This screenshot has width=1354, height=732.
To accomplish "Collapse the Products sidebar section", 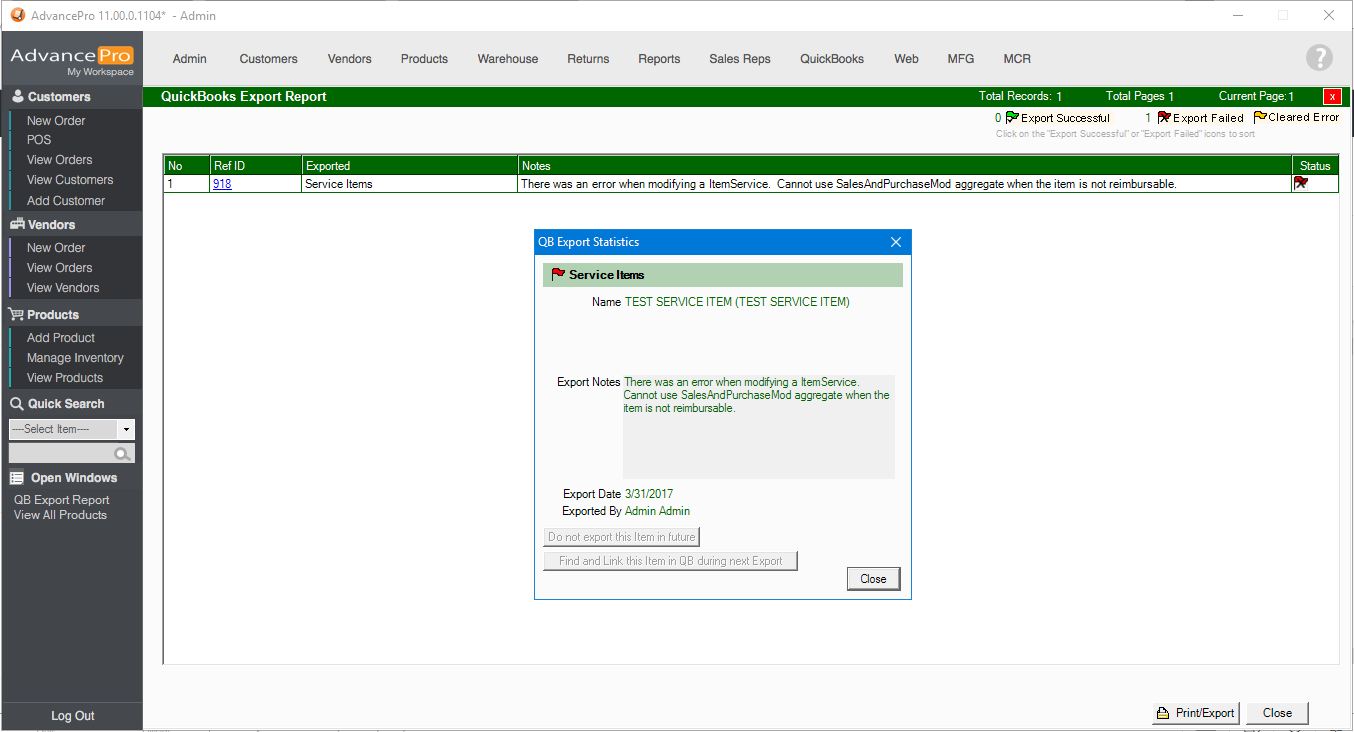I will click(x=53, y=315).
